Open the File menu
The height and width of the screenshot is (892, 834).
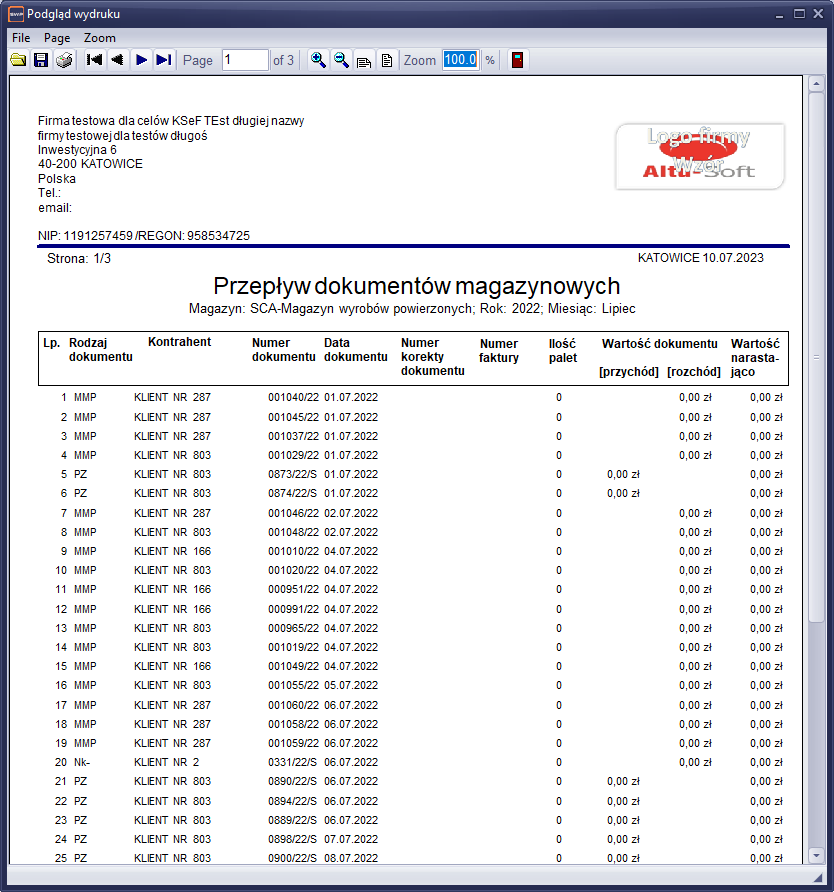[x=21, y=37]
